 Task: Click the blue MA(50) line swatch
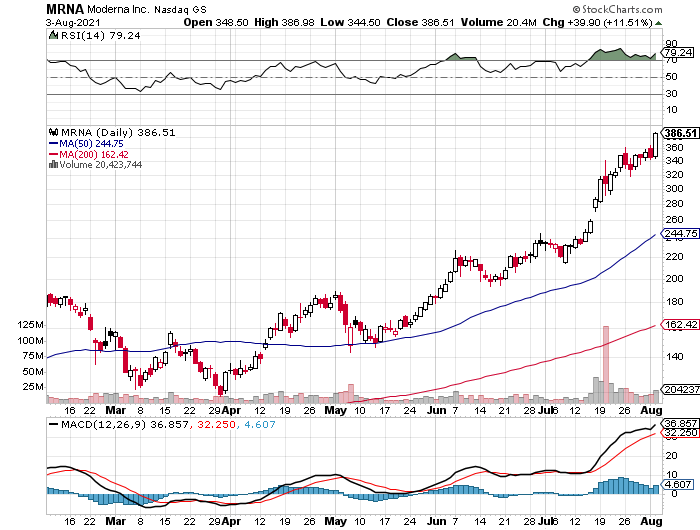(53, 144)
